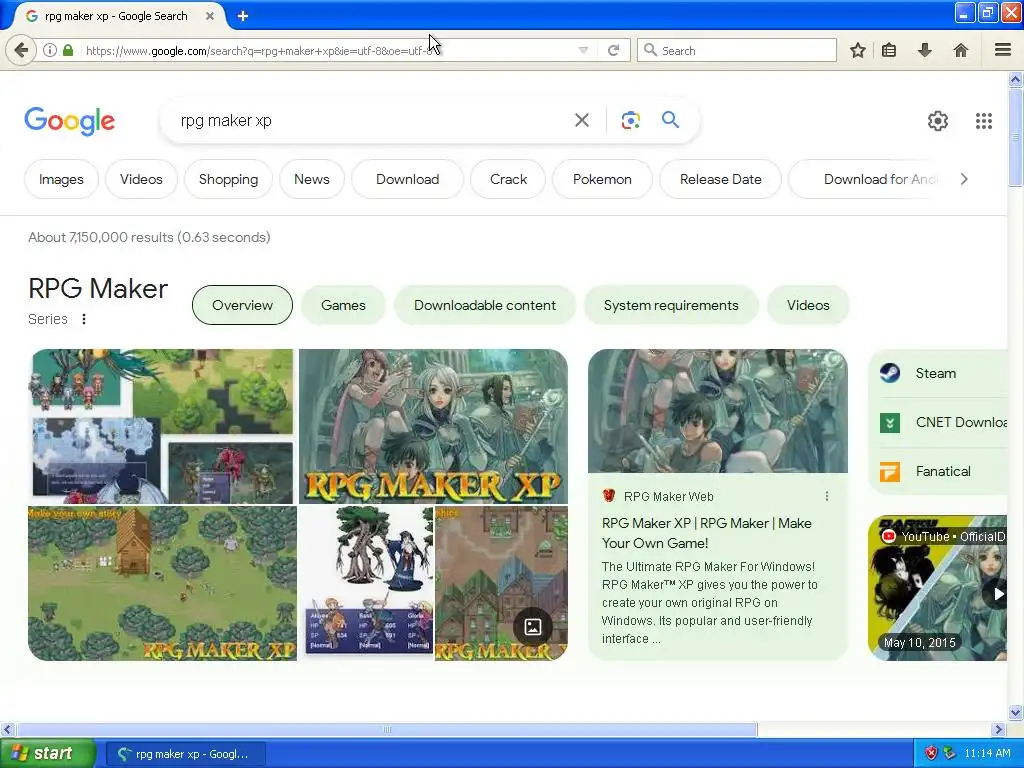The width and height of the screenshot is (1024, 768).
Task: Open the Firefox hamburger menu
Action: [1003, 50]
